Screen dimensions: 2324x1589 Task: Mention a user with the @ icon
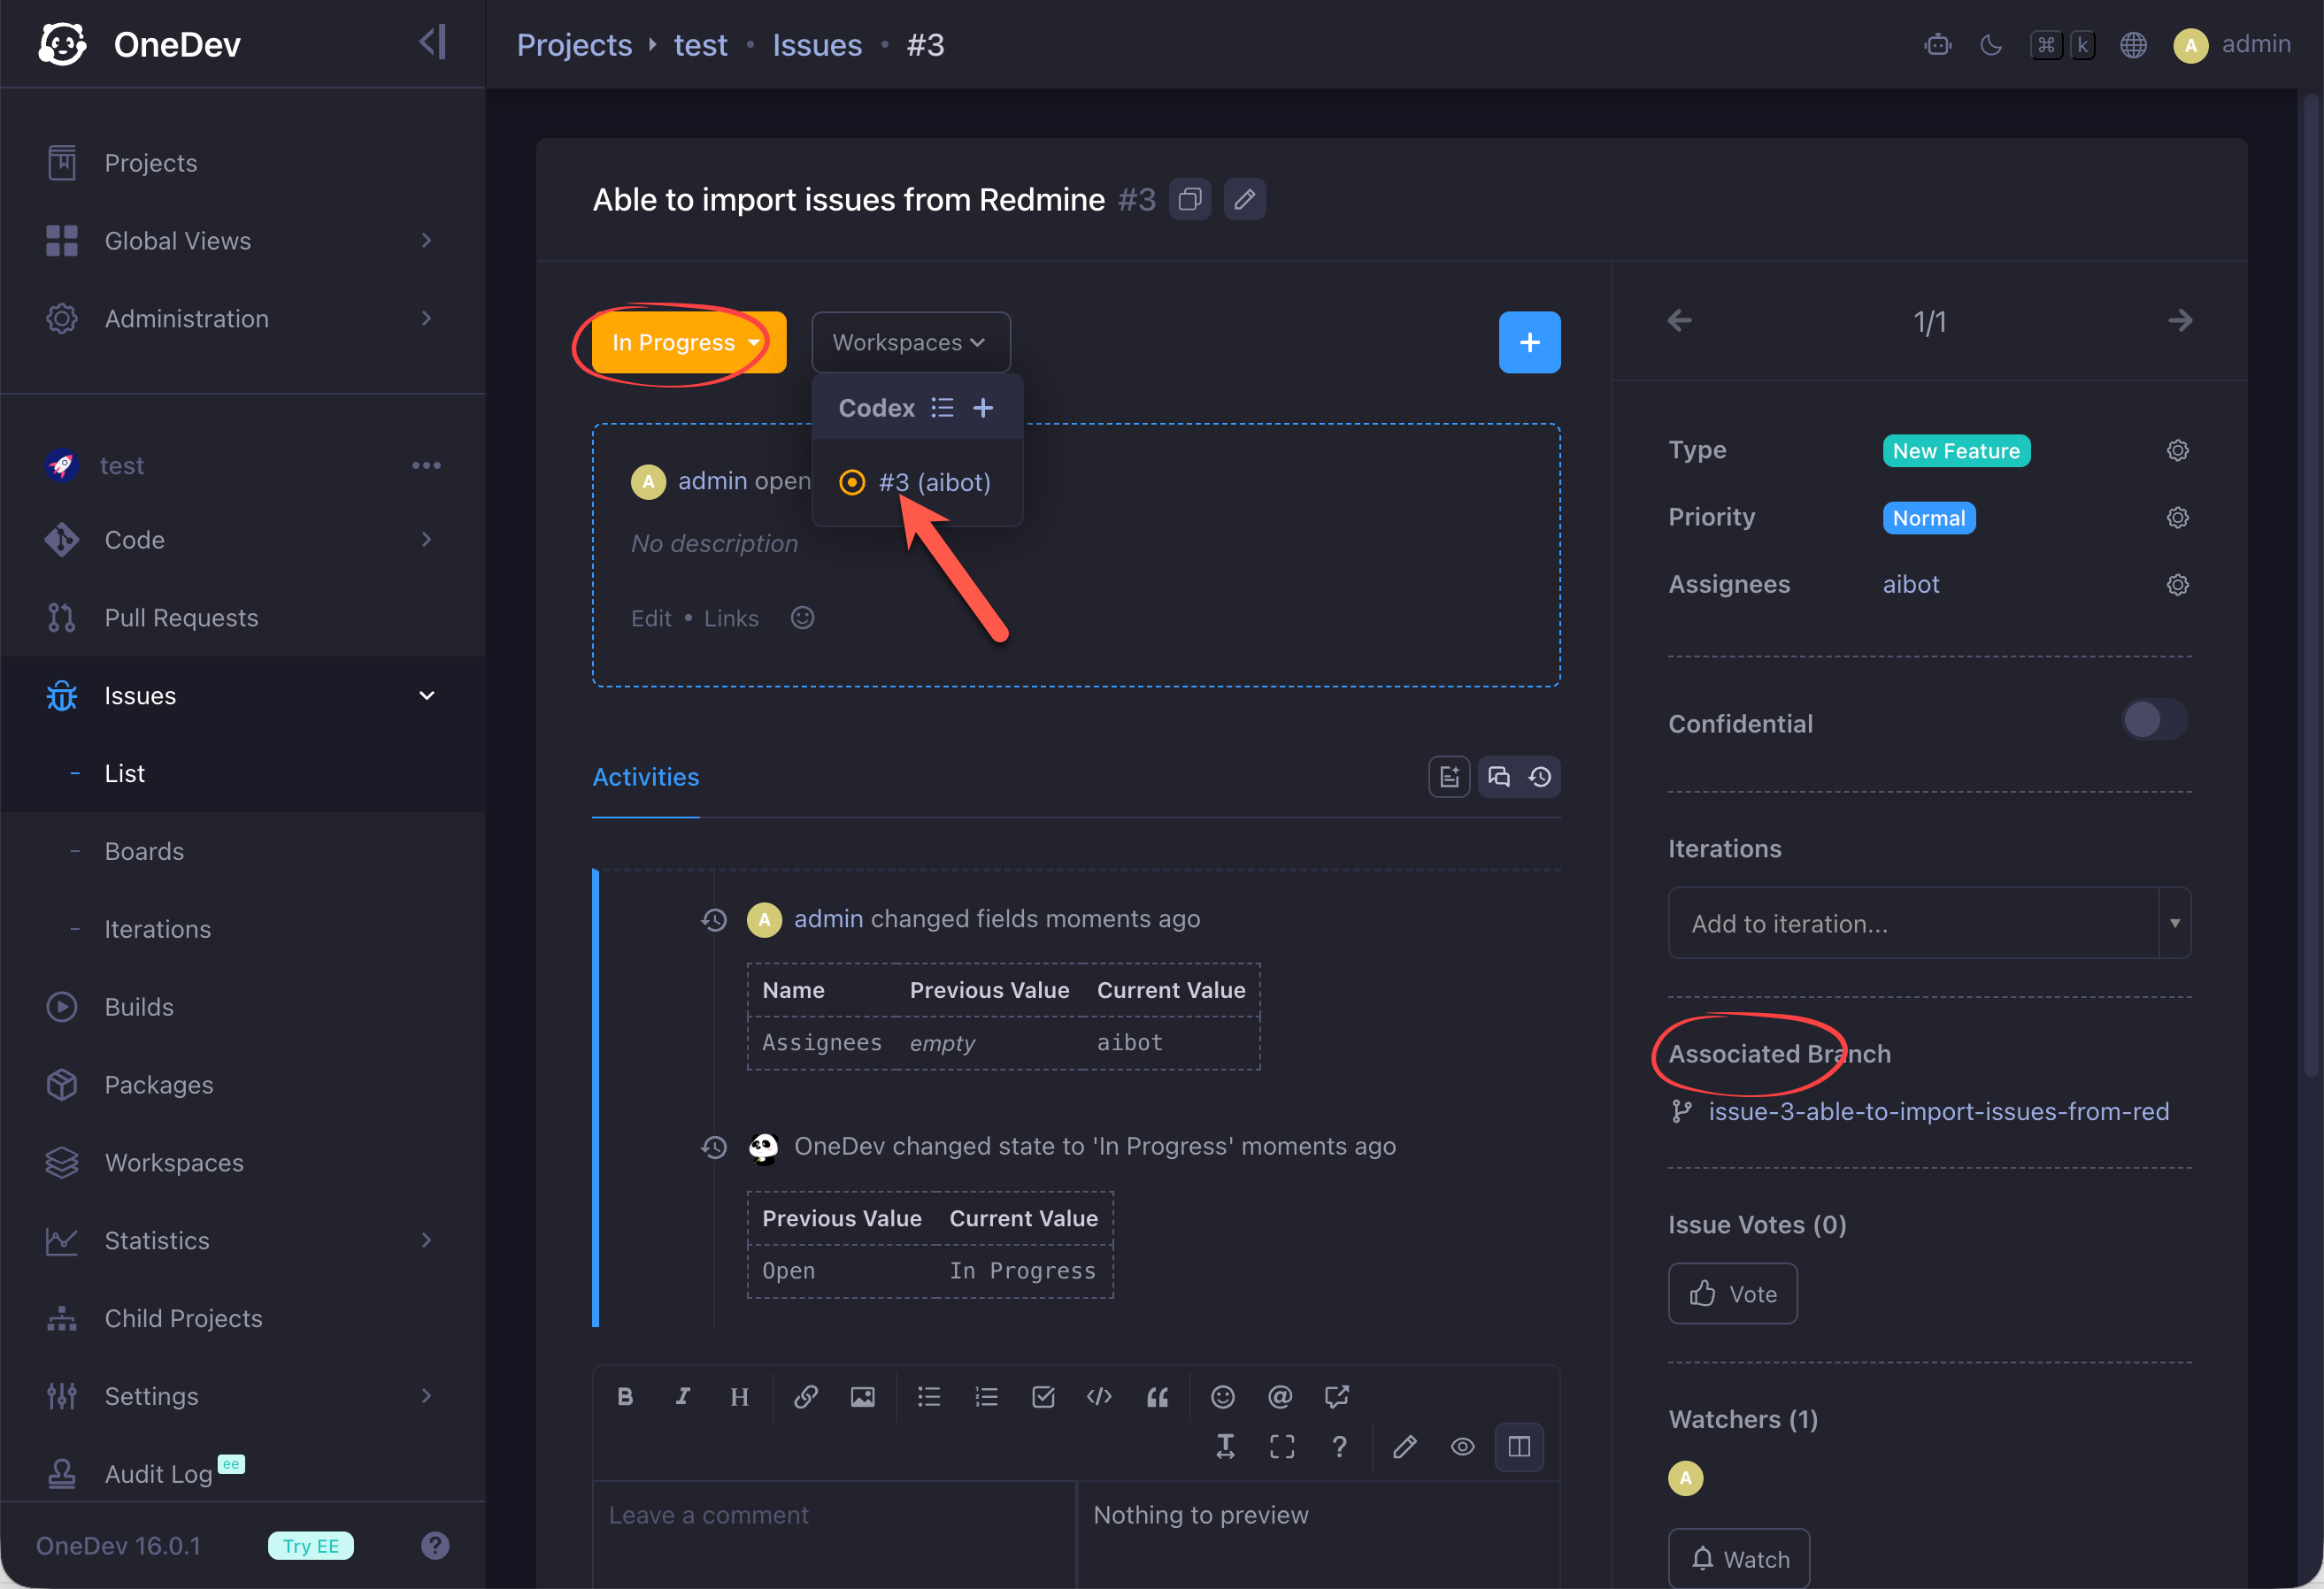1279,1396
